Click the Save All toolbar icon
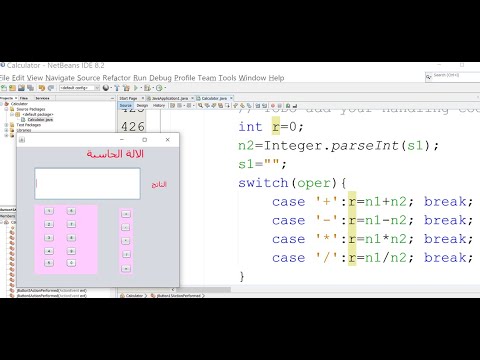 (30, 88)
